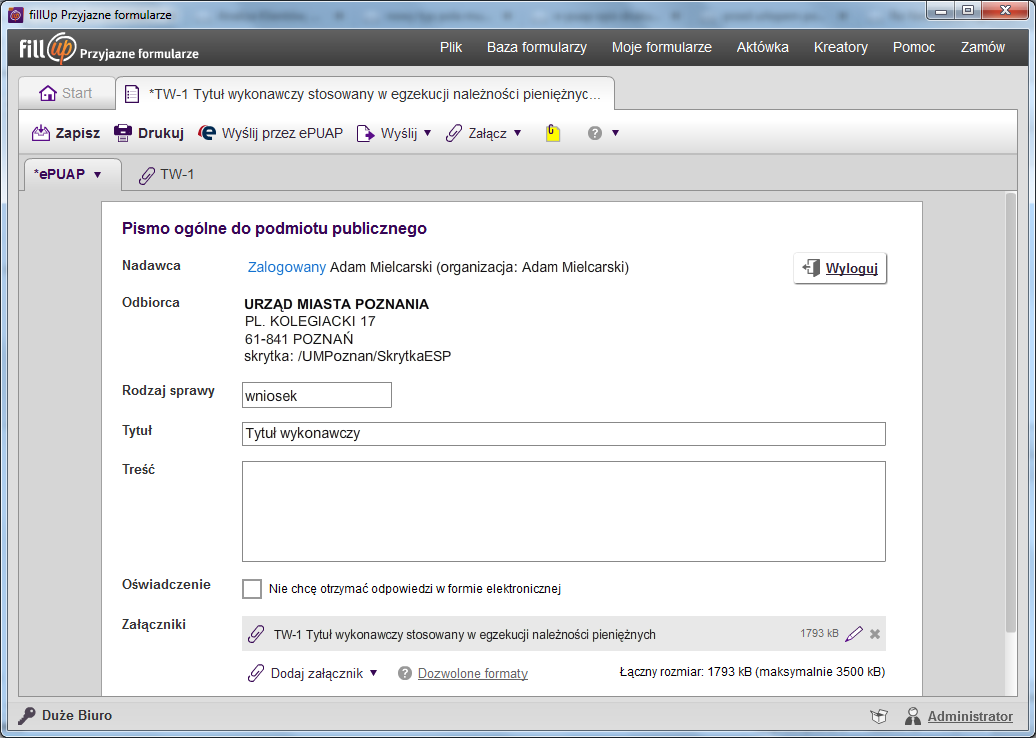Click the yellow sticky note icon

click(x=553, y=133)
